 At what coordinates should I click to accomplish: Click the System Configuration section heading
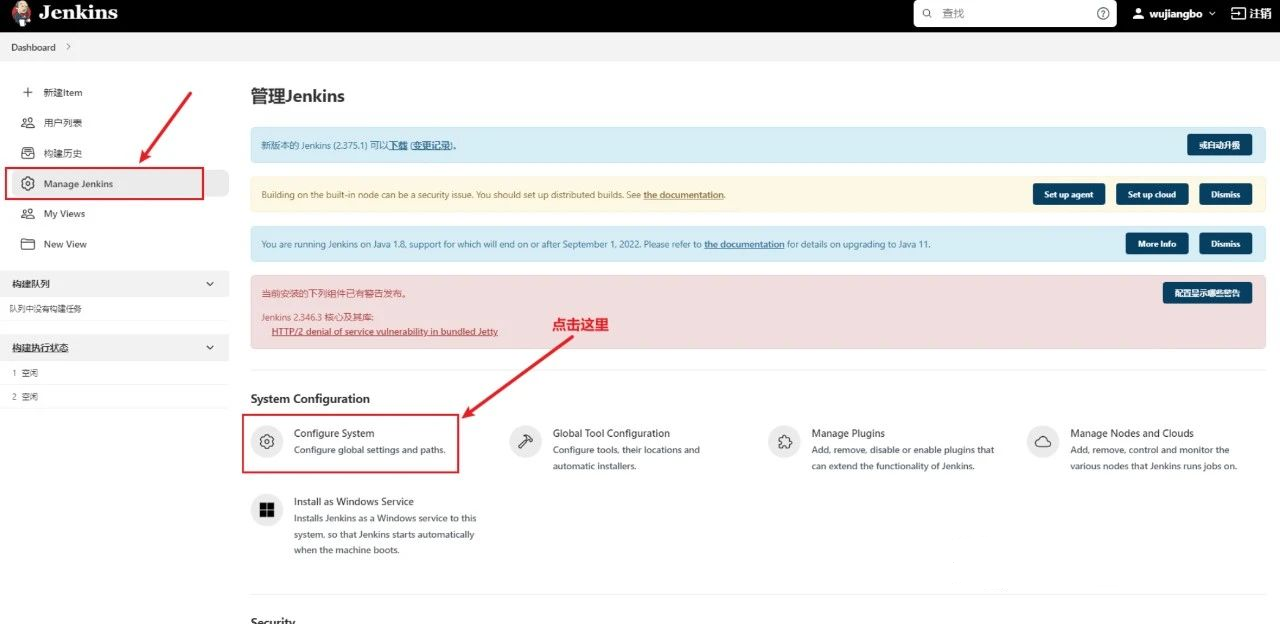tap(310, 399)
